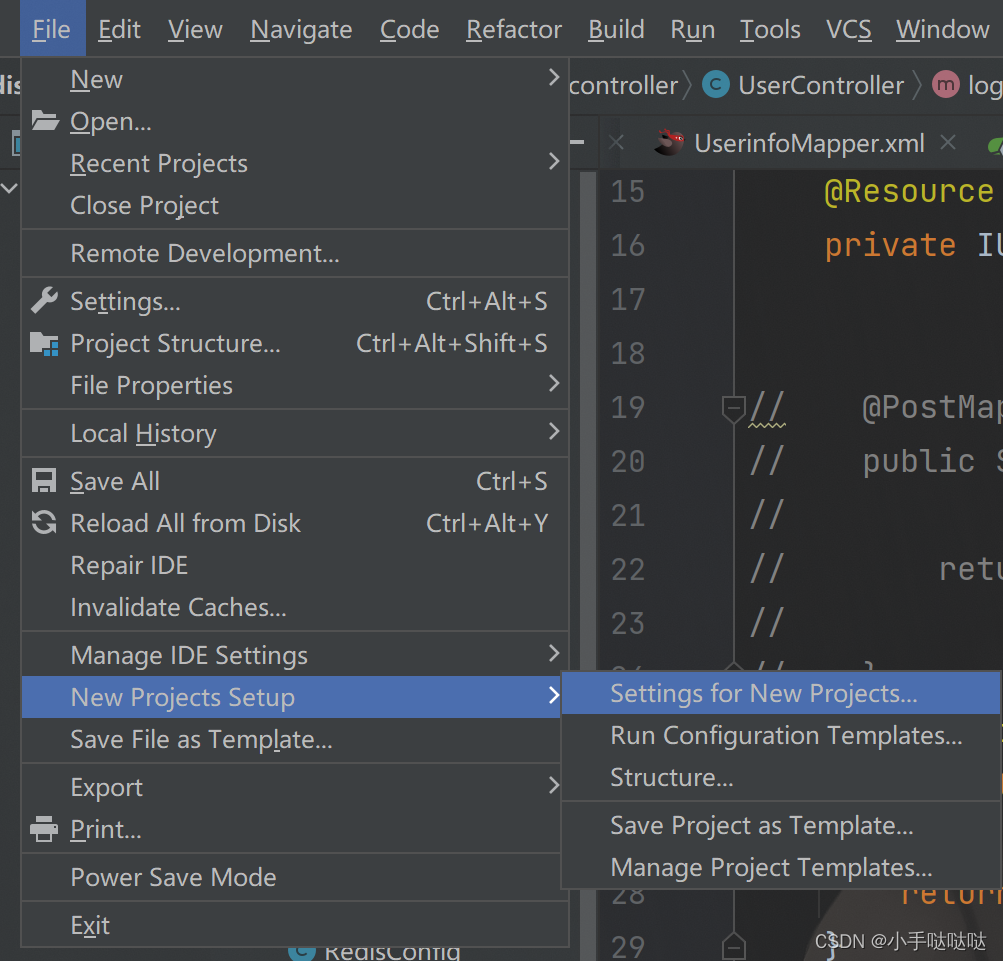Select Reload All from Disk item
Viewport: 1003px width, 961px height.
(x=295, y=523)
